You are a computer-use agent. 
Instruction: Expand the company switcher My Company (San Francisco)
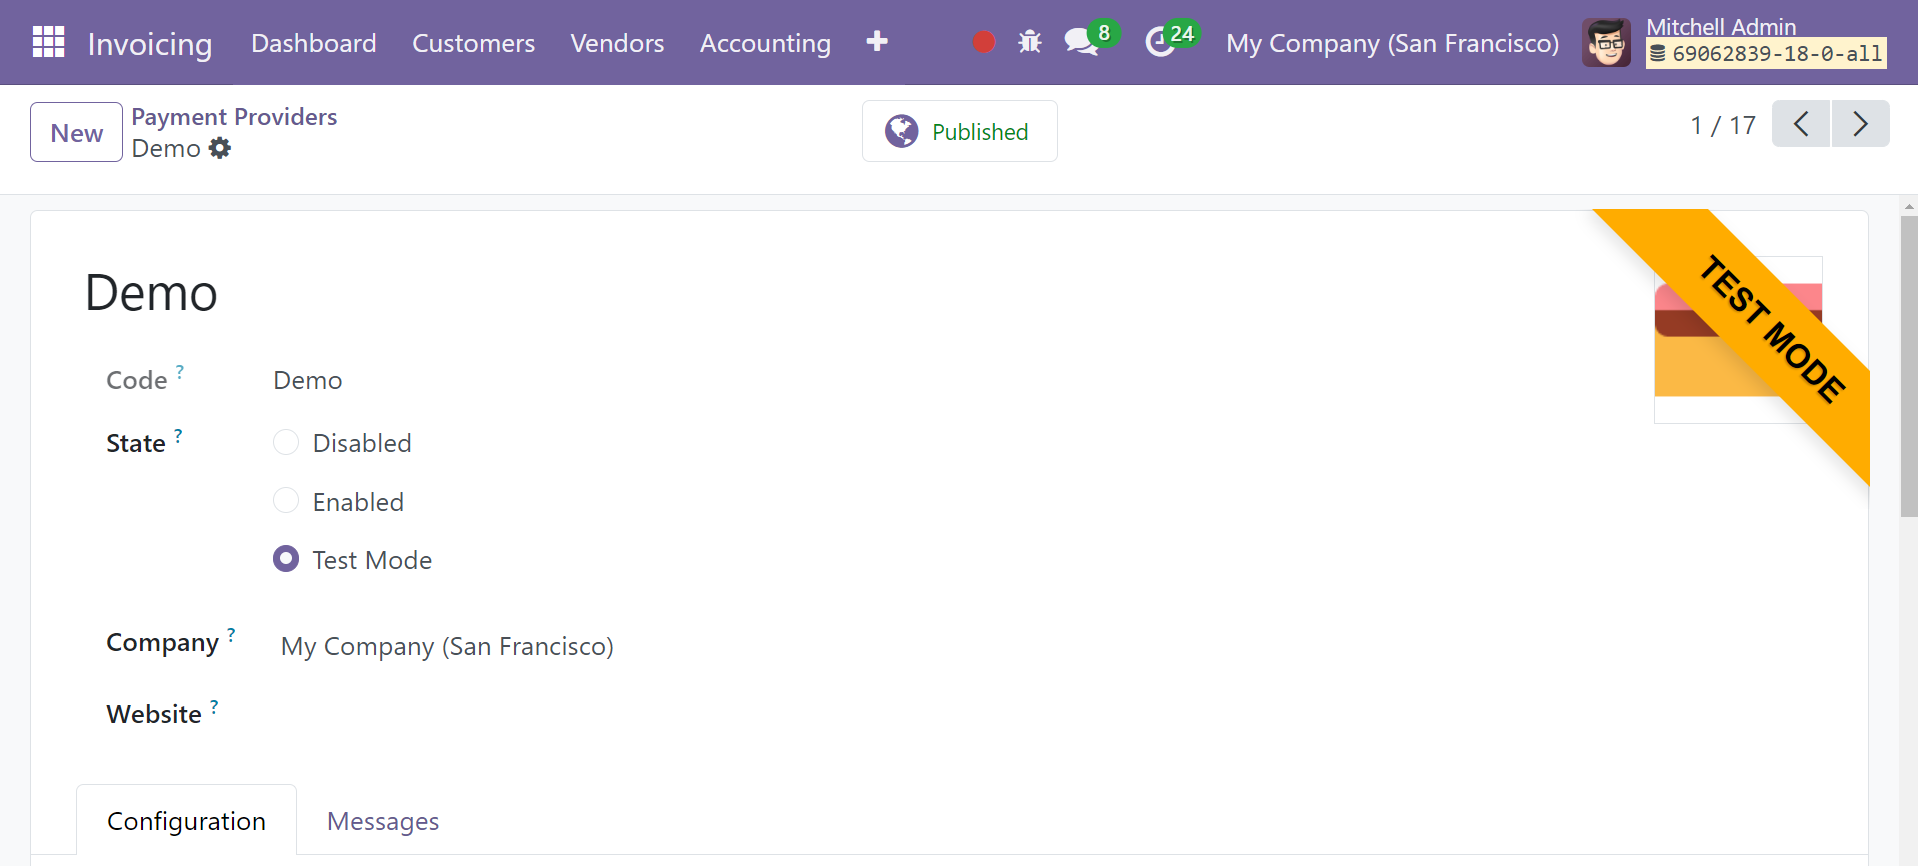1392,43
